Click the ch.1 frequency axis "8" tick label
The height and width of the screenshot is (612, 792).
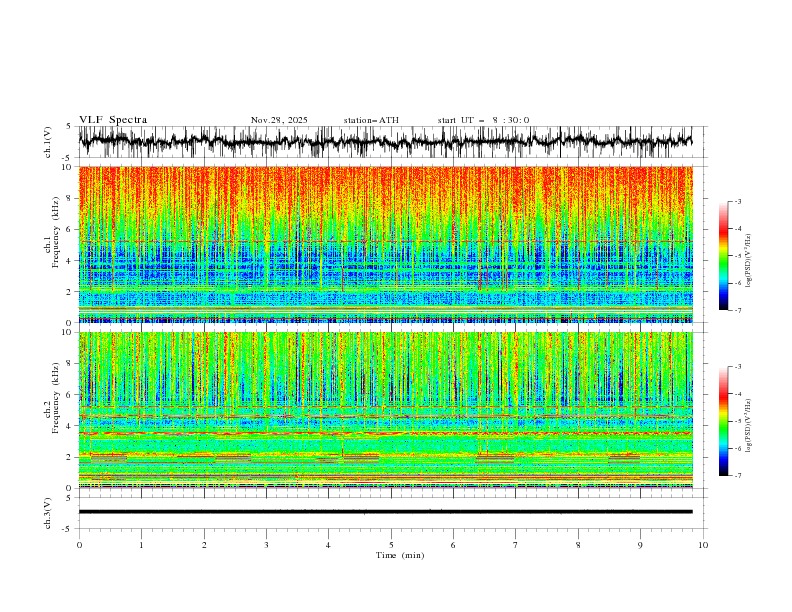70,198
